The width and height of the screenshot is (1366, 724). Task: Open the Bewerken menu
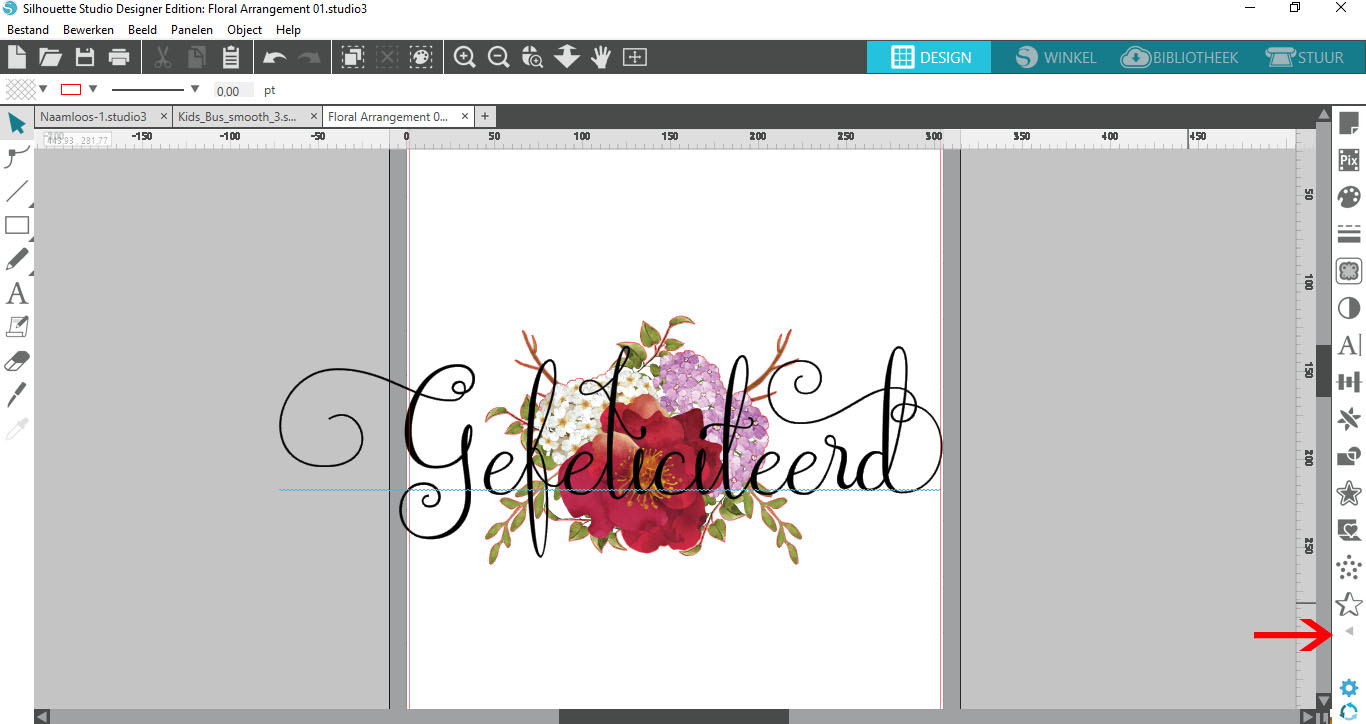point(88,30)
